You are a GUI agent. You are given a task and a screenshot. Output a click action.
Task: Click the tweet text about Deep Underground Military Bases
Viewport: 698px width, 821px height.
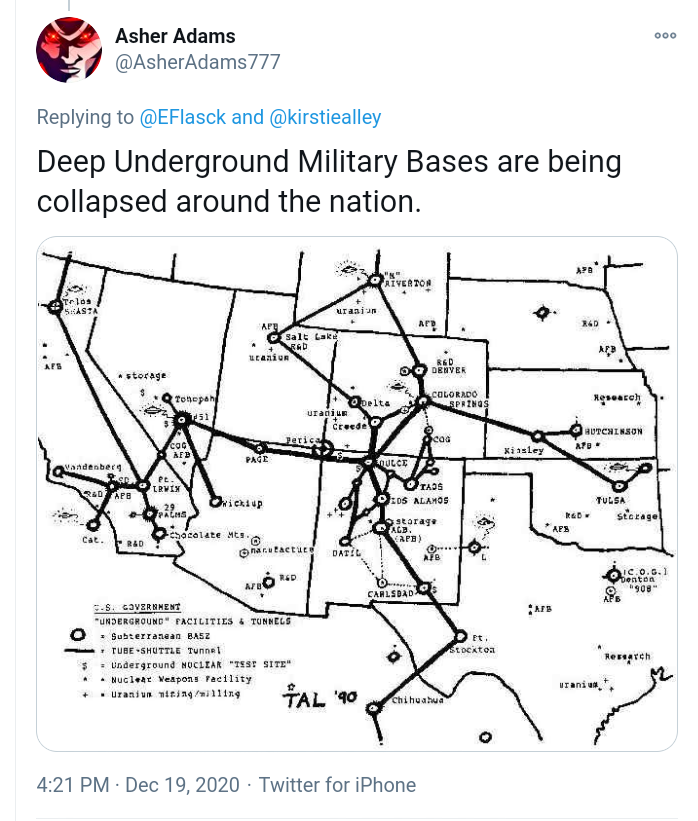pyautogui.click(x=329, y=181)
